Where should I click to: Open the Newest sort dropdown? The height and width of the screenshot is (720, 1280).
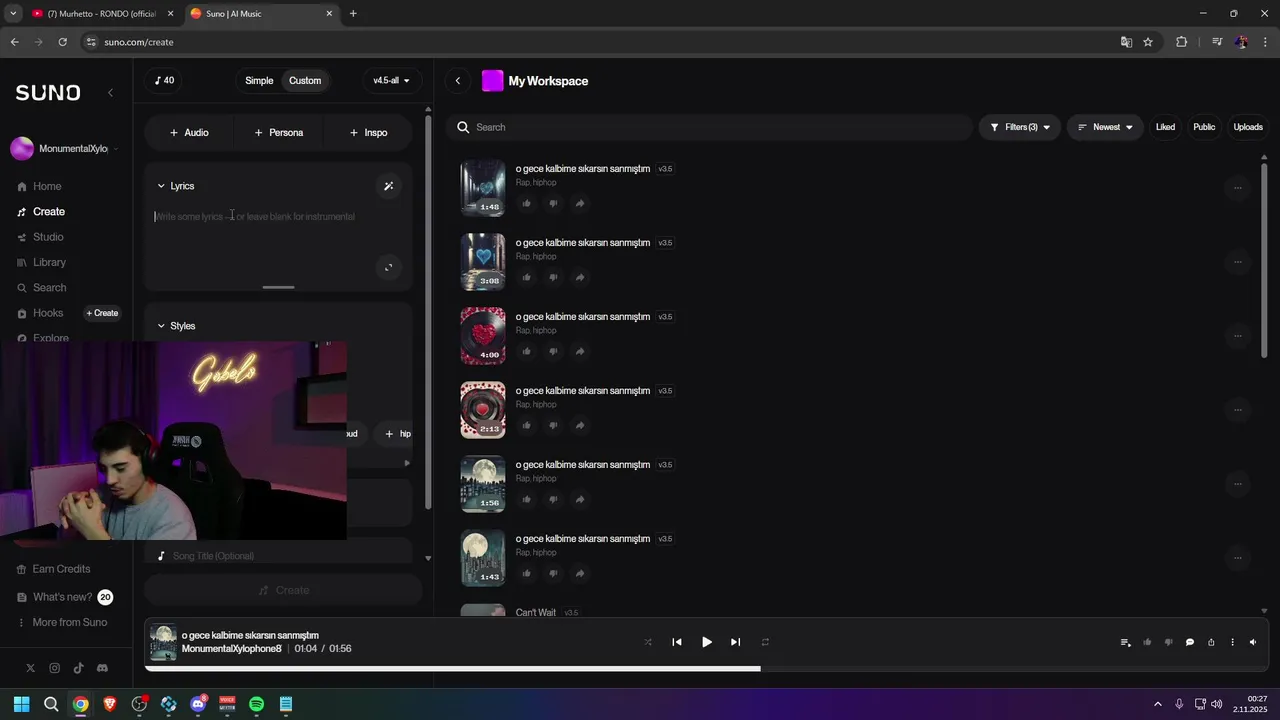1105,127
